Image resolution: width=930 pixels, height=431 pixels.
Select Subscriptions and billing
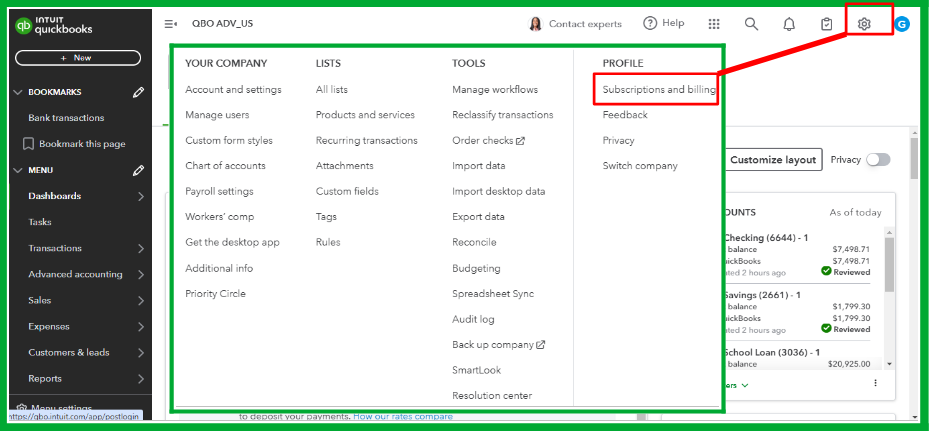pyautogui.click(x=658, y=89)
